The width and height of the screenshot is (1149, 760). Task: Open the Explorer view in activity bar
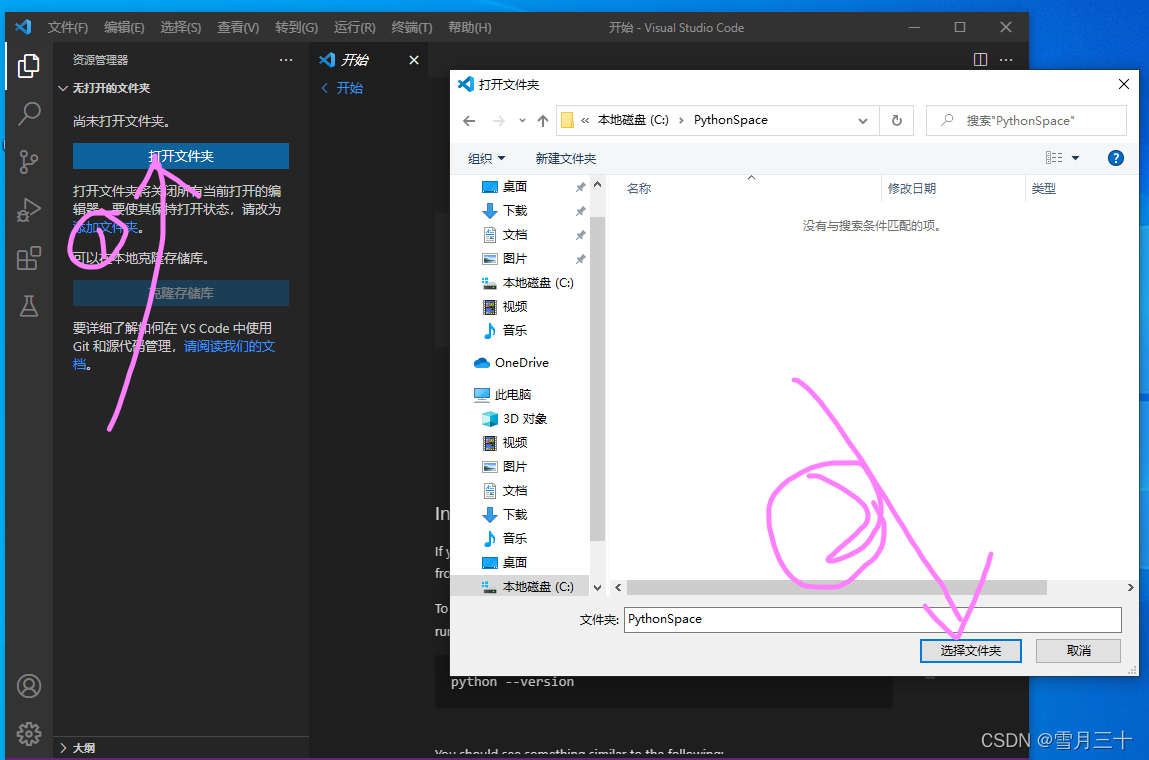29,65
